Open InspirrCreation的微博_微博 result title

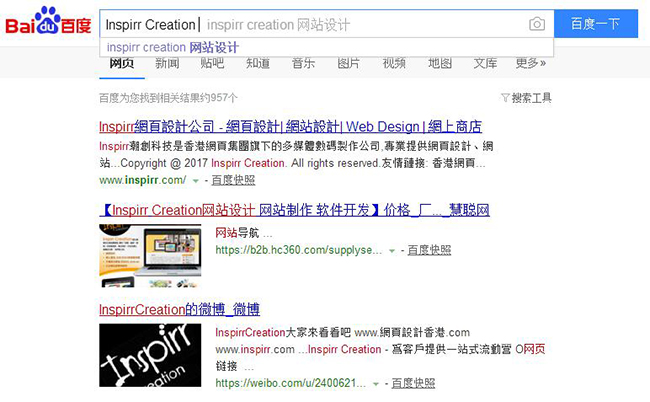pos(179,310)
